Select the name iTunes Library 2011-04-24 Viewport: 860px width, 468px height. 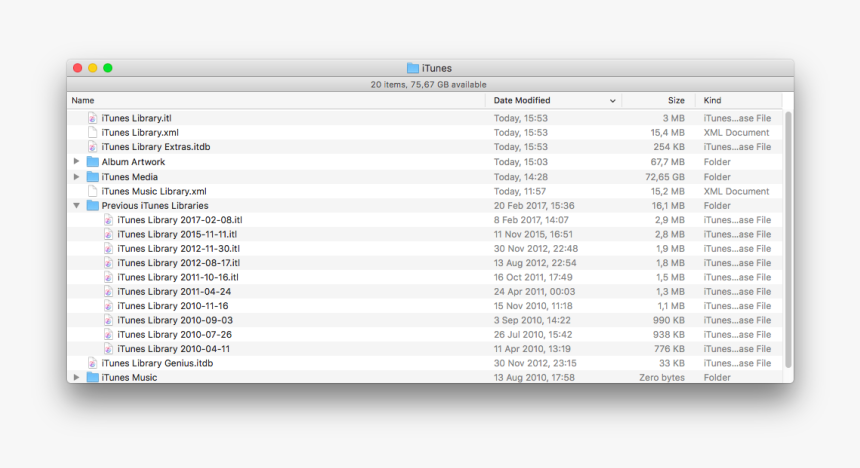(x=174, y=291)
